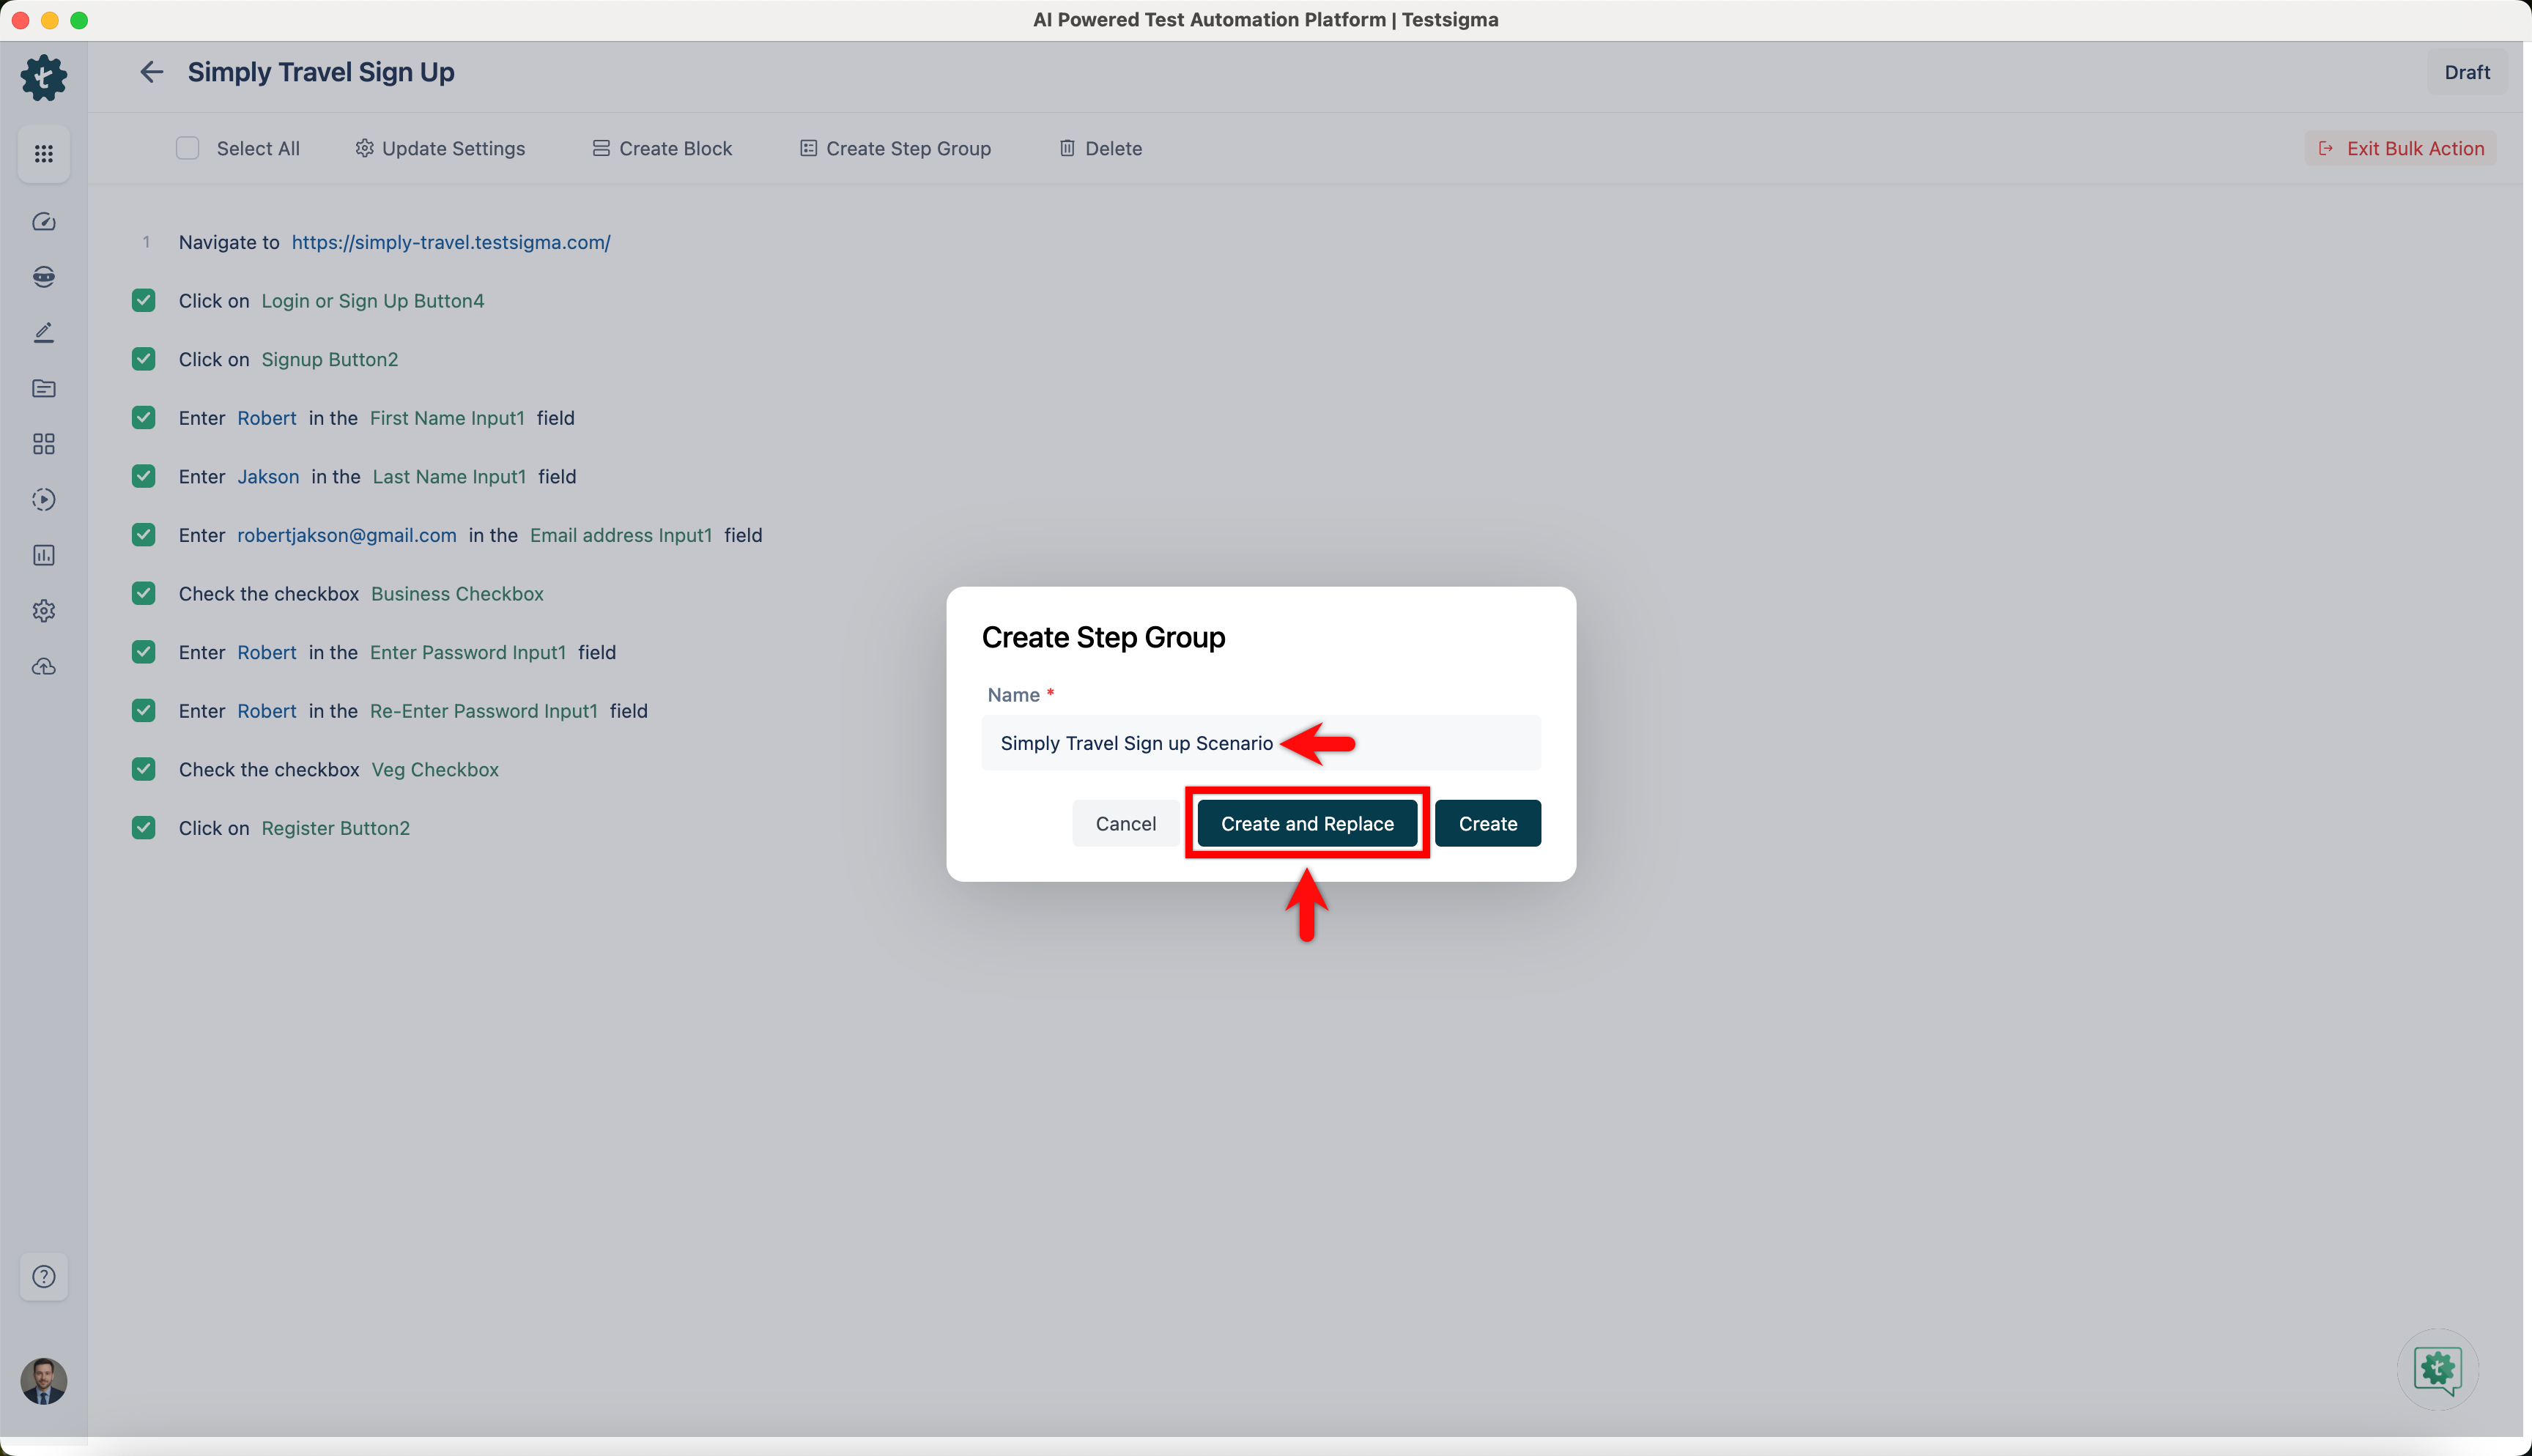
Task: Click the robot agent icon in sidebar
Action: click(x=43, y=277)
